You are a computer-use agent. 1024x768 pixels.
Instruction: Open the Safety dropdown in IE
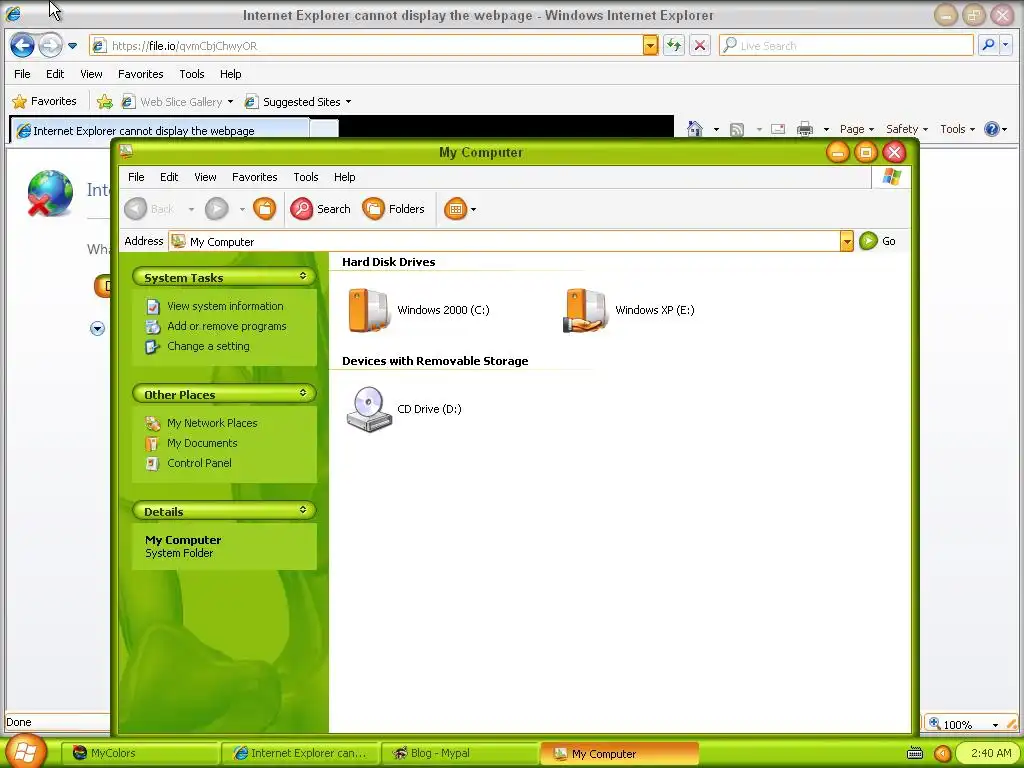click(x=906, y=129)
